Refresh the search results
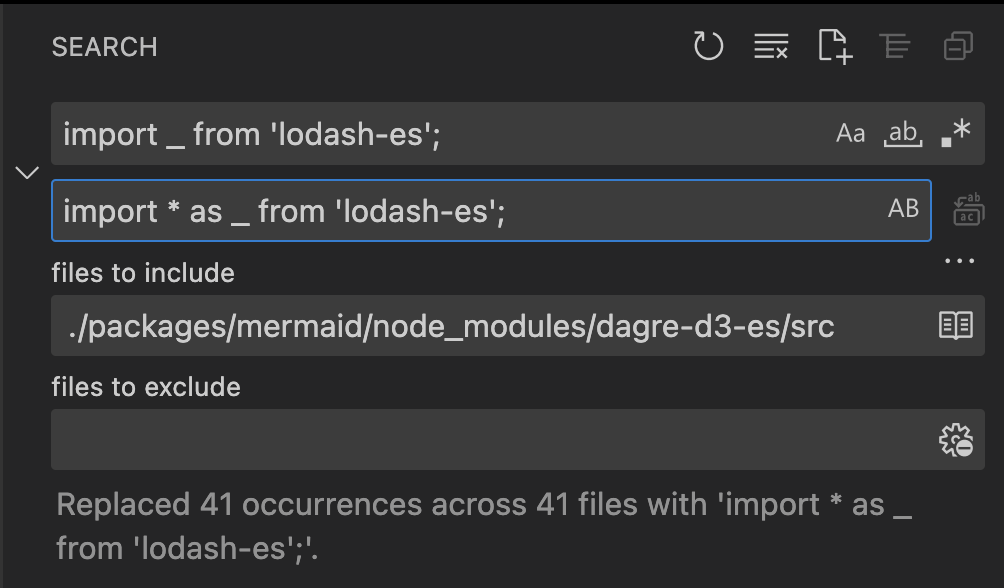The width and height of the screenshot is (1004, 588). pos(708,46)
